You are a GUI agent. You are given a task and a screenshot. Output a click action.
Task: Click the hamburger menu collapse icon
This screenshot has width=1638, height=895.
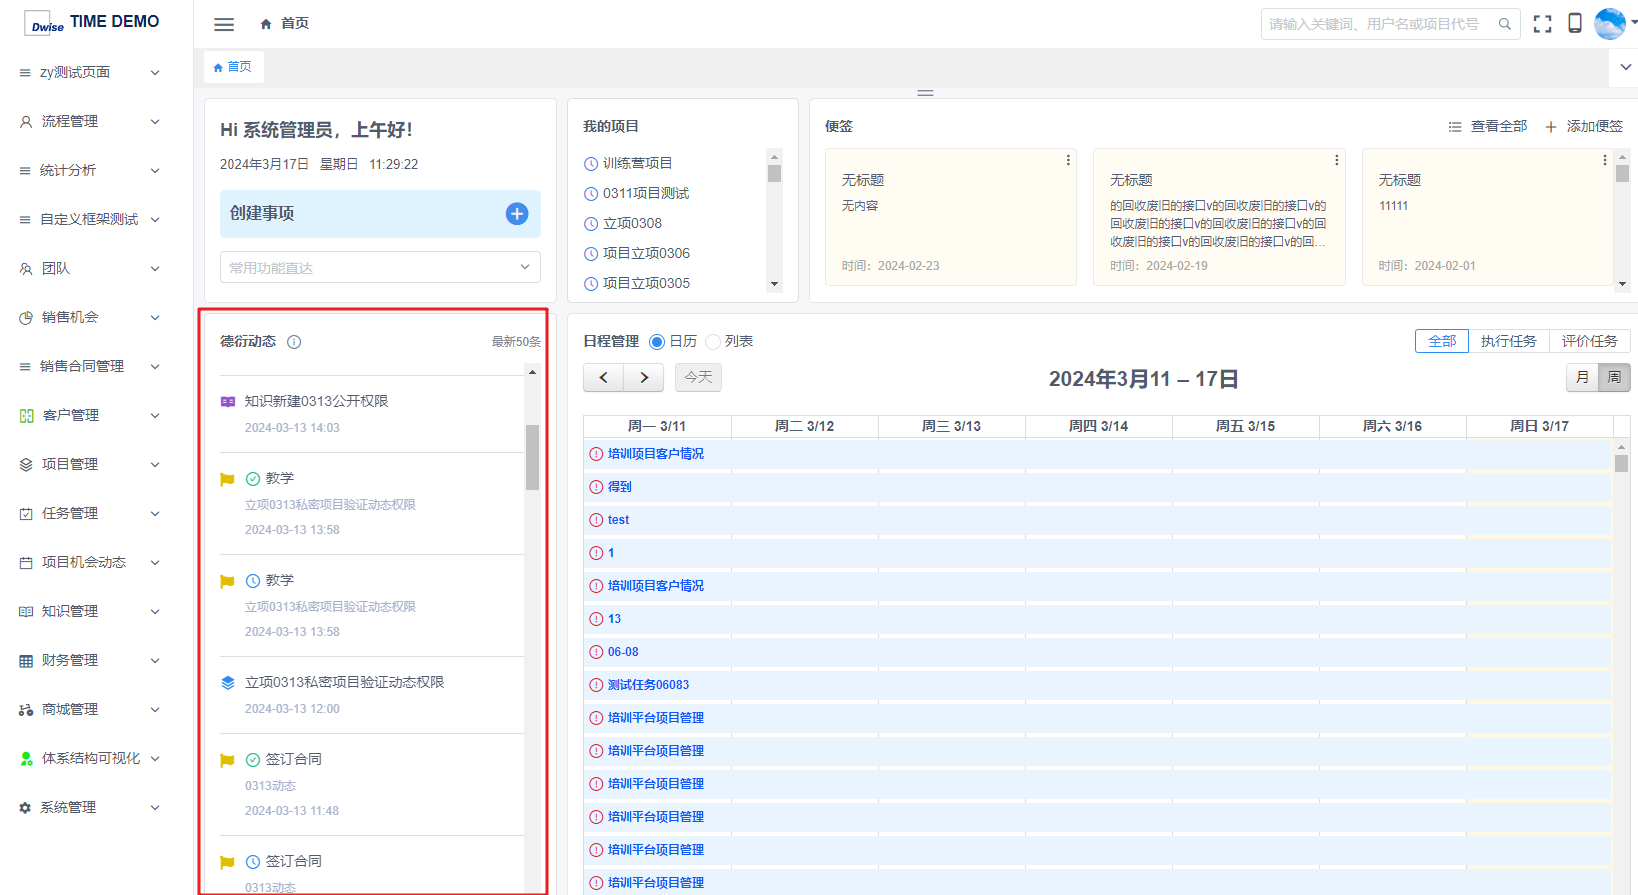(x=224, y=24)
